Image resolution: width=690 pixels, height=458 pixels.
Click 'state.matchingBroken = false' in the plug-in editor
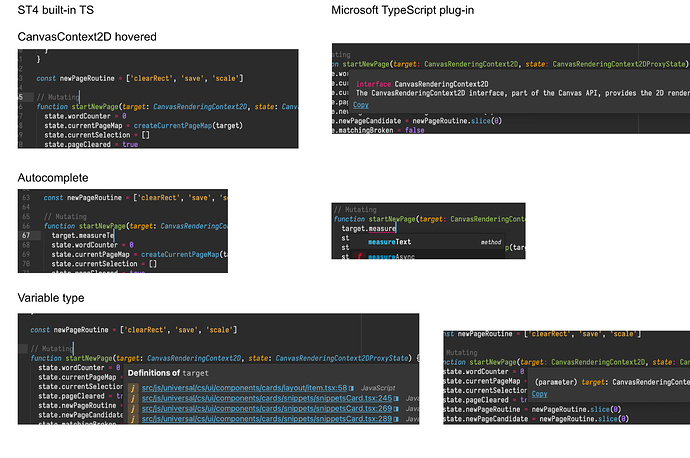378,130
